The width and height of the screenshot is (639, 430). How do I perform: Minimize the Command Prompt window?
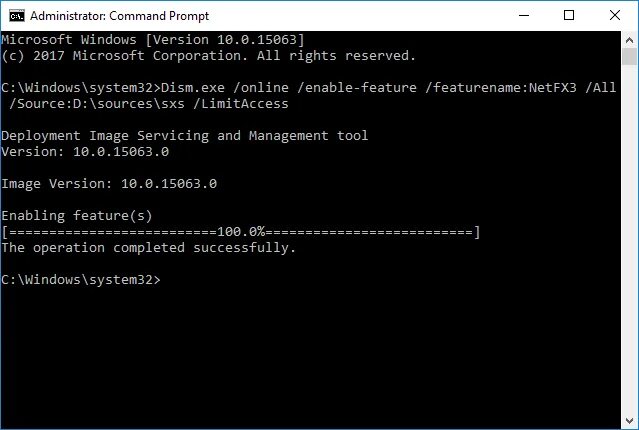[524, 15]
